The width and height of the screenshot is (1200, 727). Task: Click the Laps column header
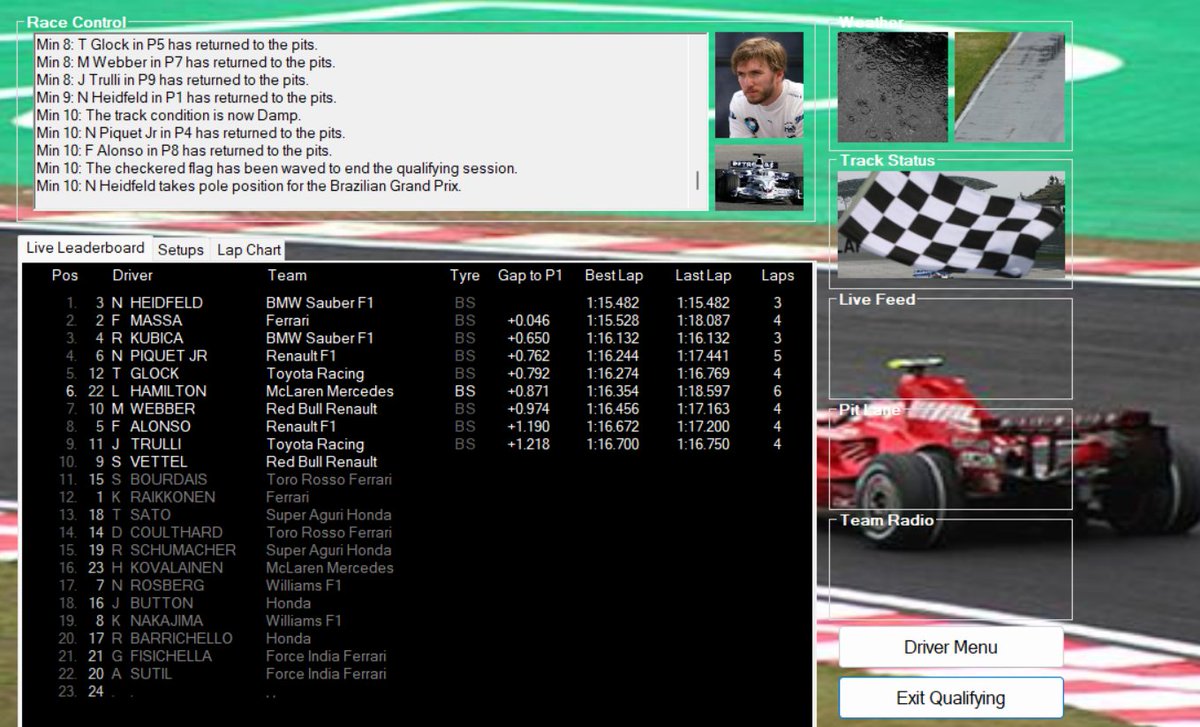[x=777, y=275]
